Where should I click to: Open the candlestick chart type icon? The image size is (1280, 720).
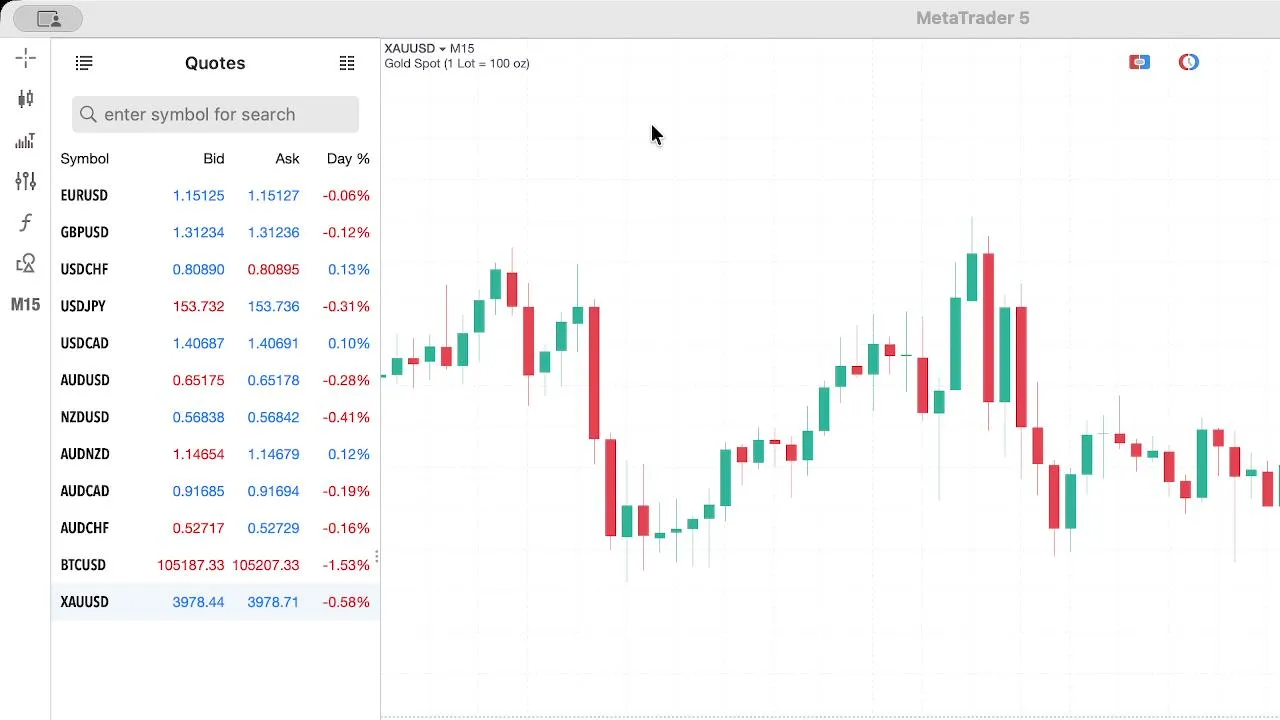click(26, 98)
